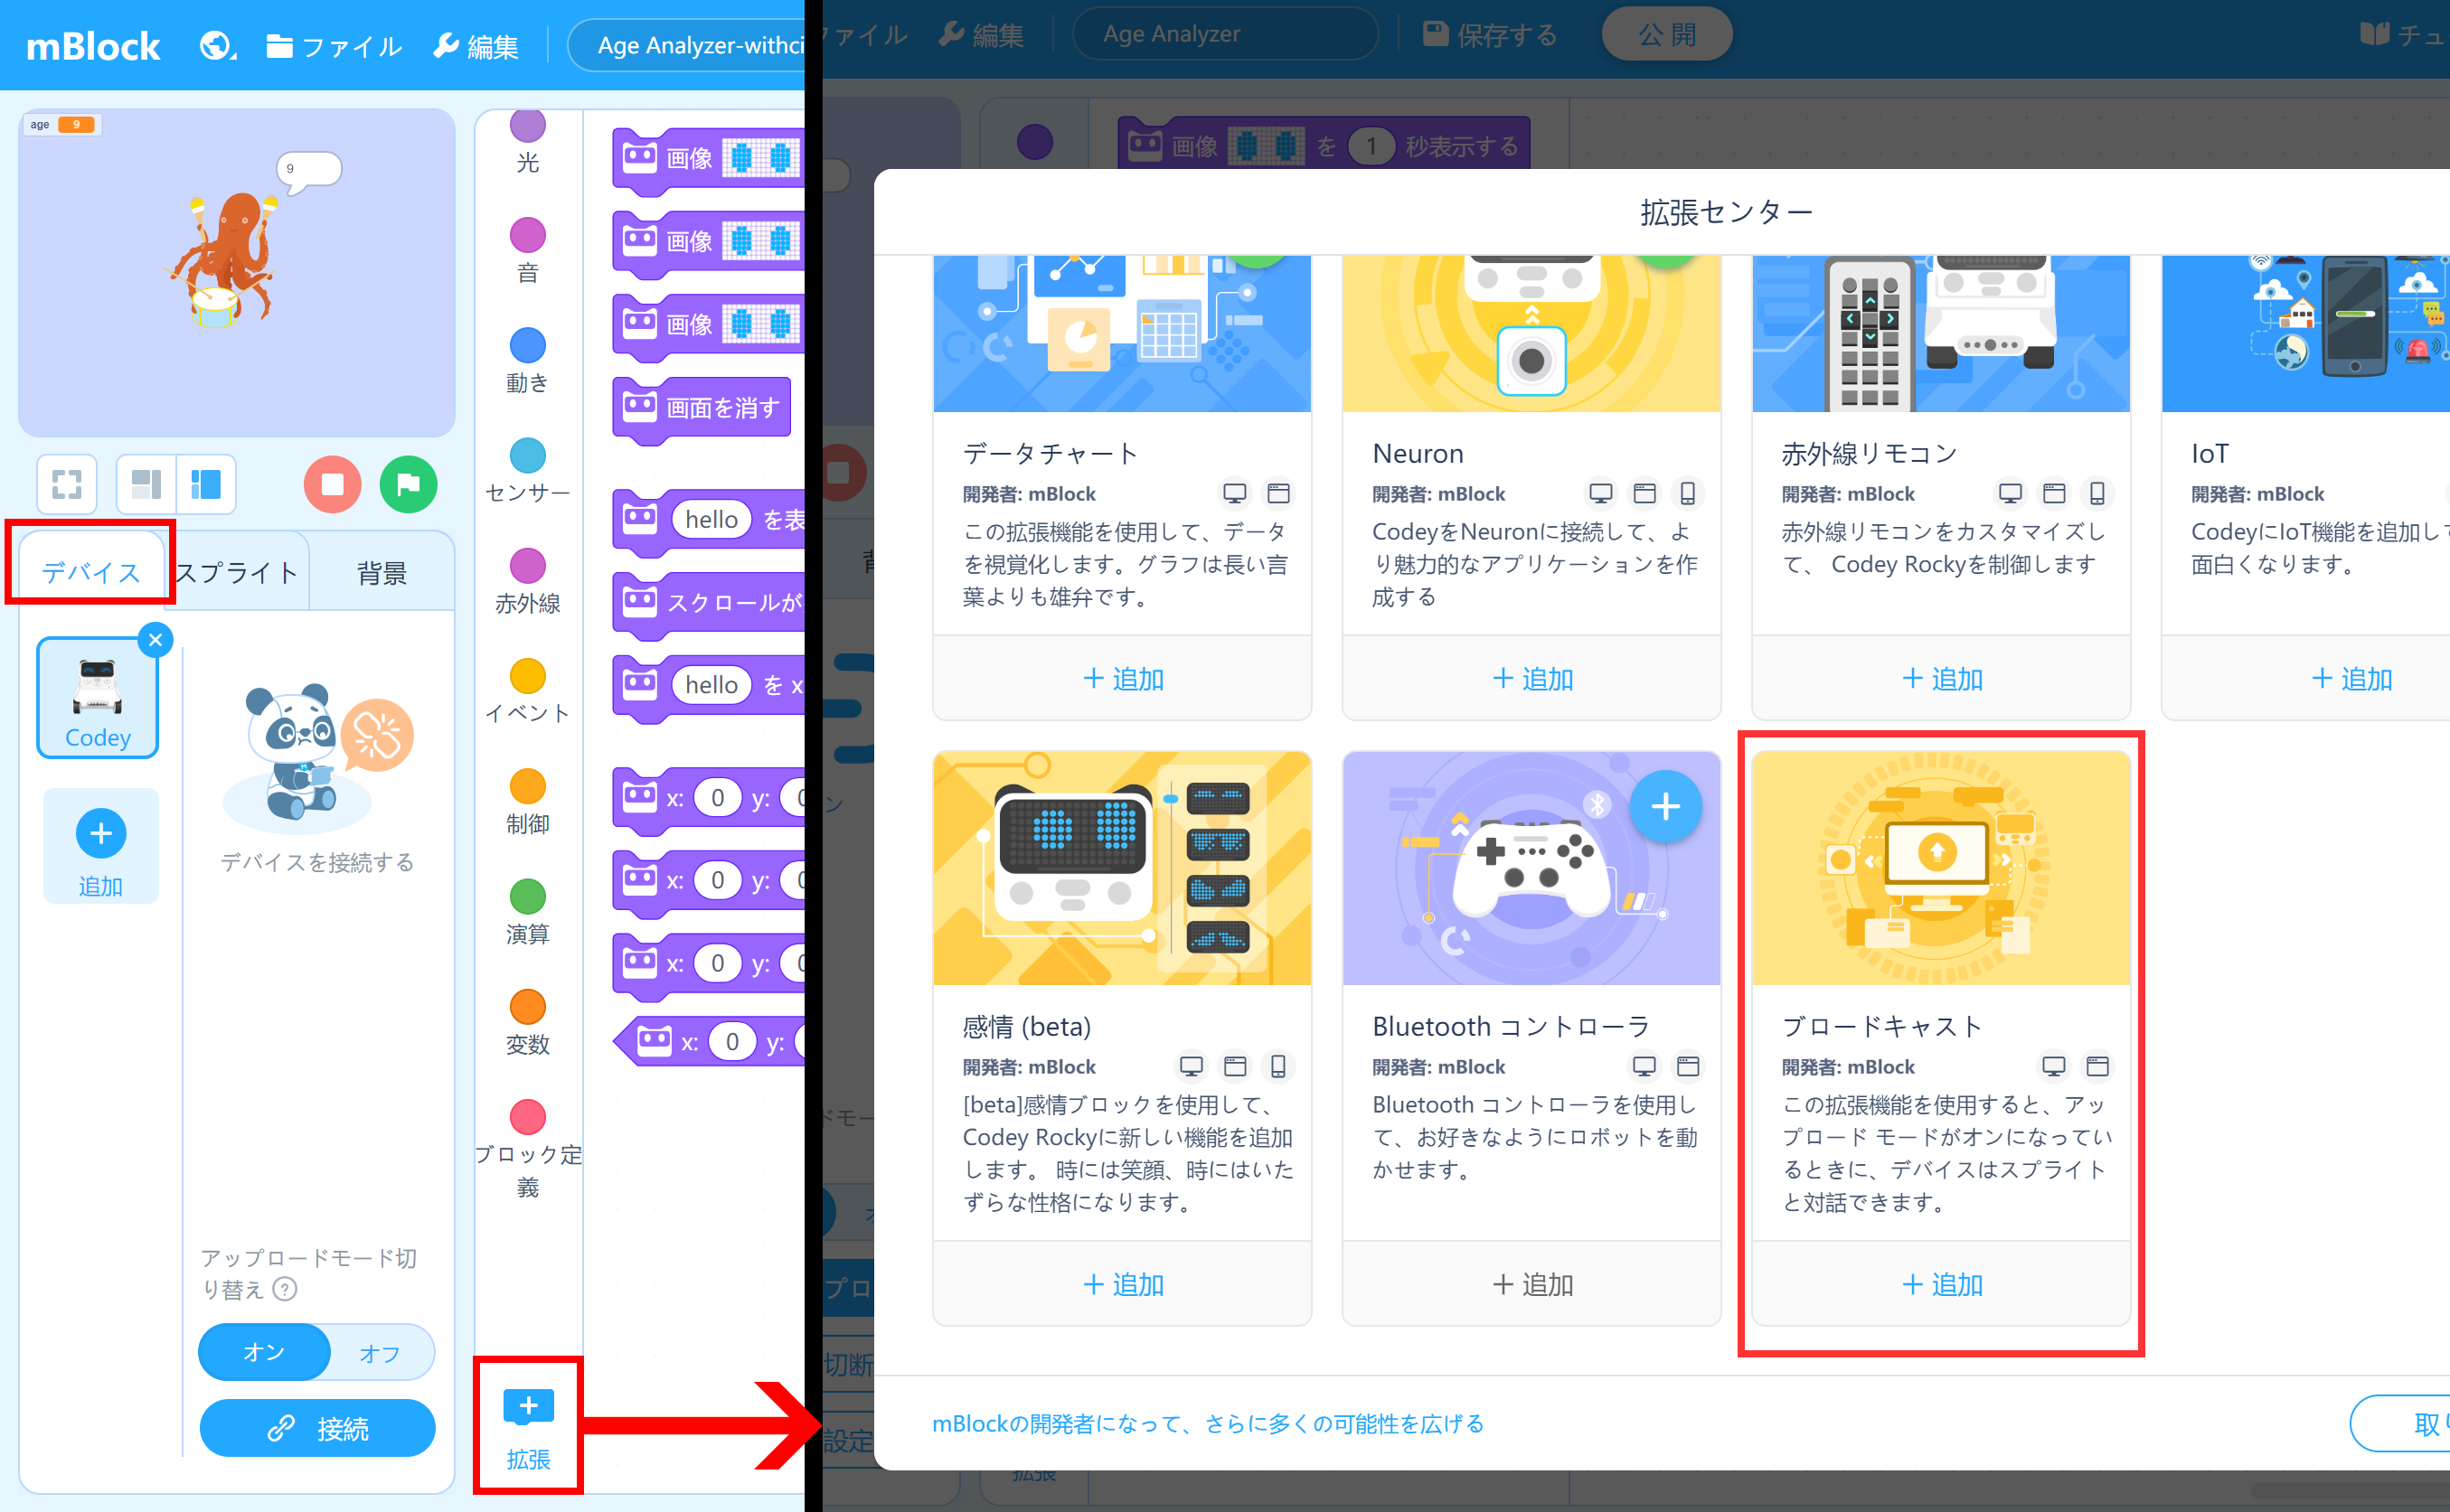The image size is (2450, 1512).
Task: Stop the running project
Action: (333, 484)
